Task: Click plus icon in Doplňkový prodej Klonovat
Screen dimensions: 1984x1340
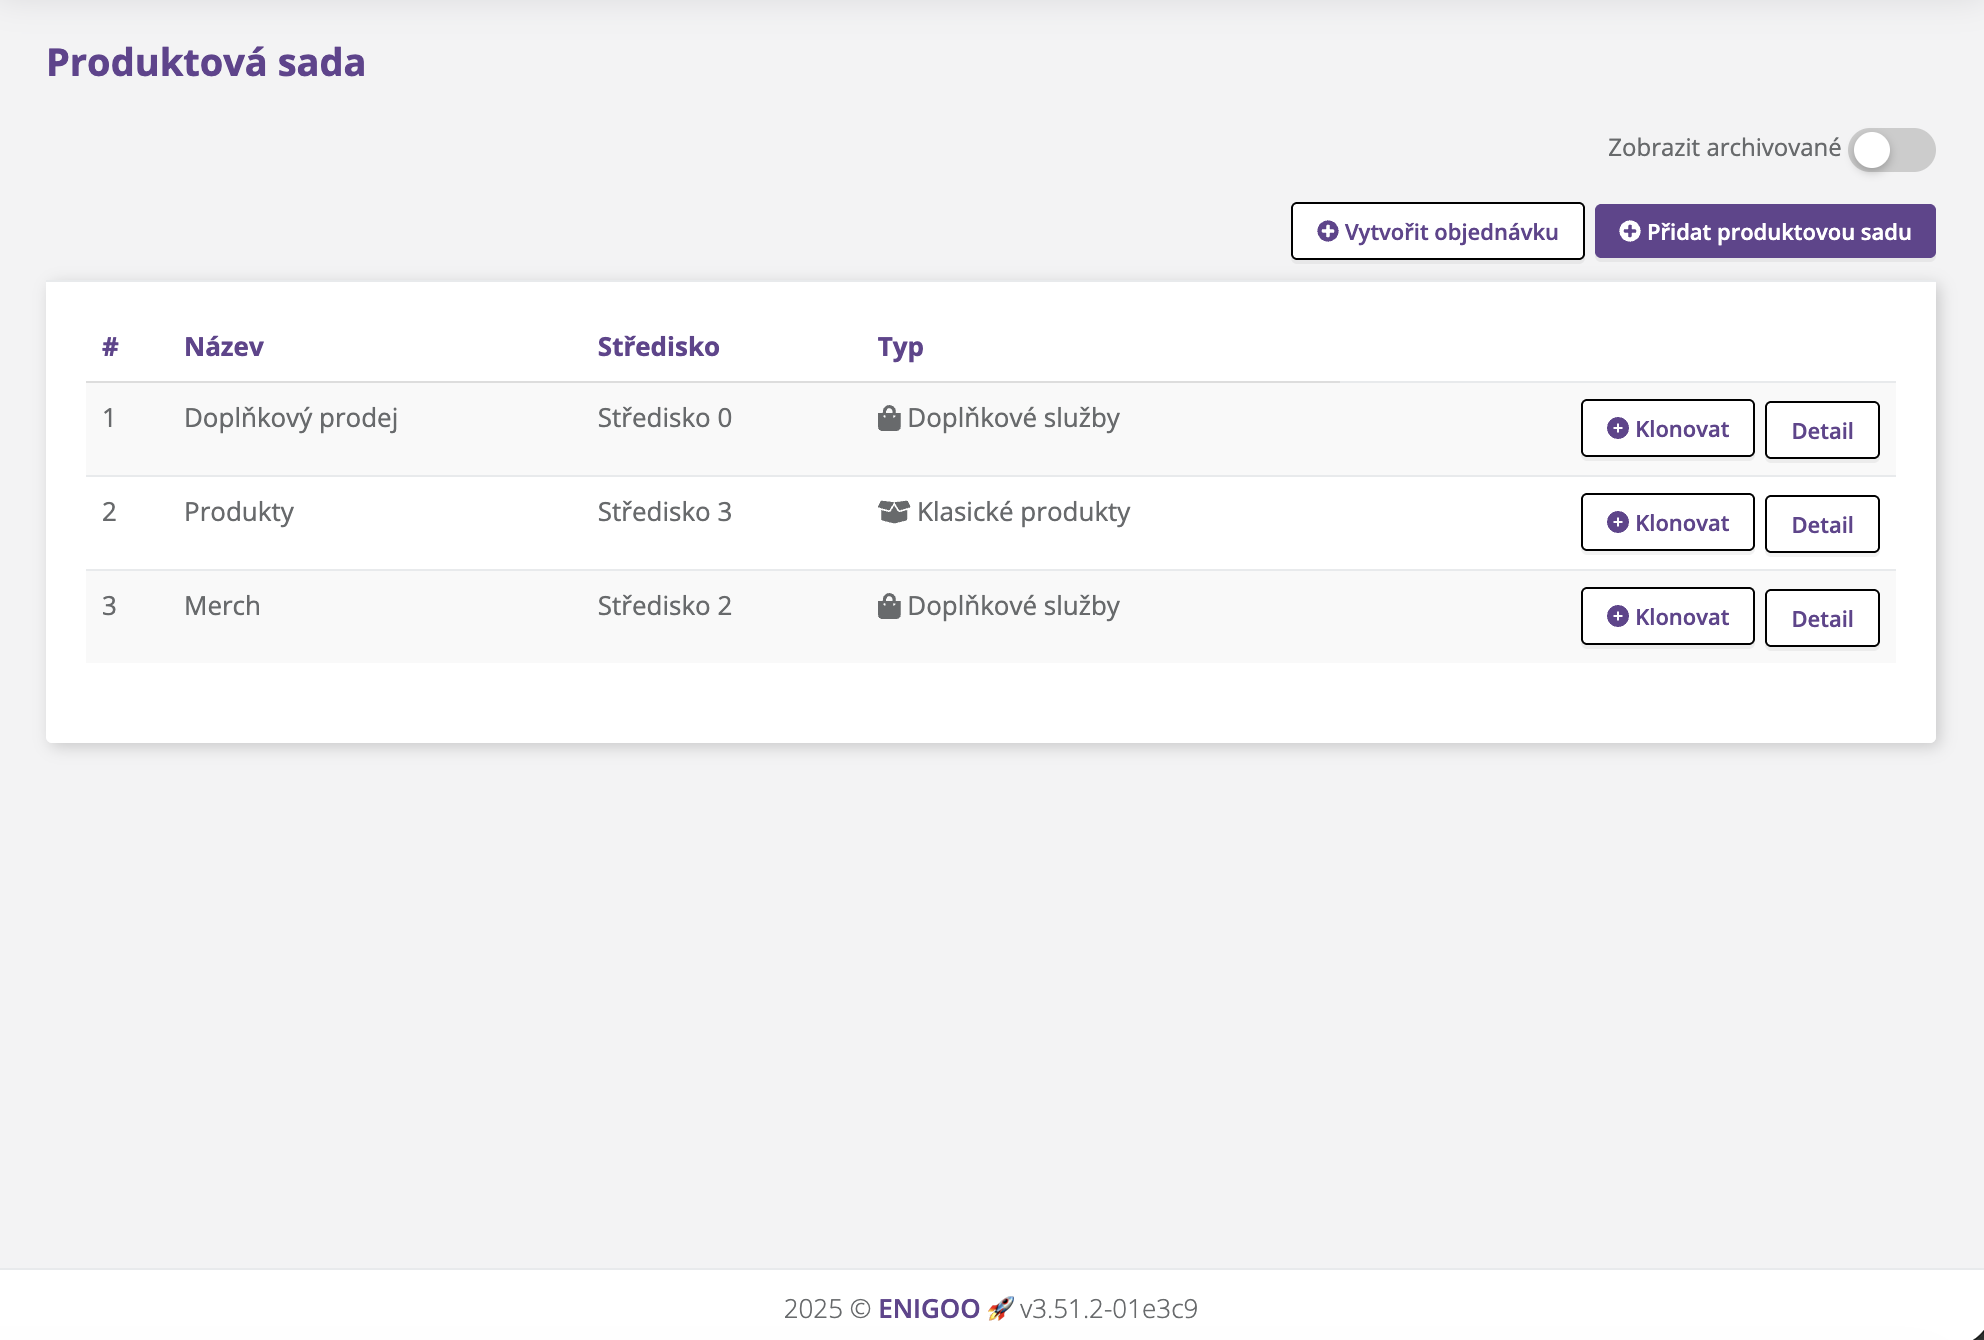Action: 1617,429
